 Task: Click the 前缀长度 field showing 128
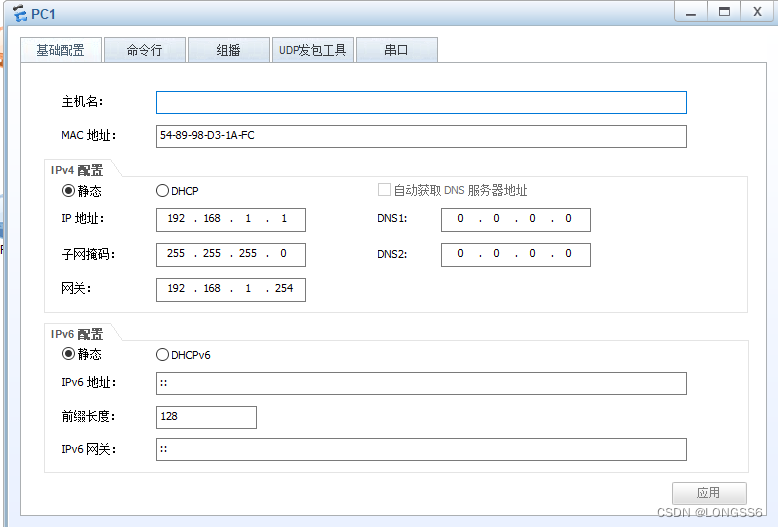206,417
